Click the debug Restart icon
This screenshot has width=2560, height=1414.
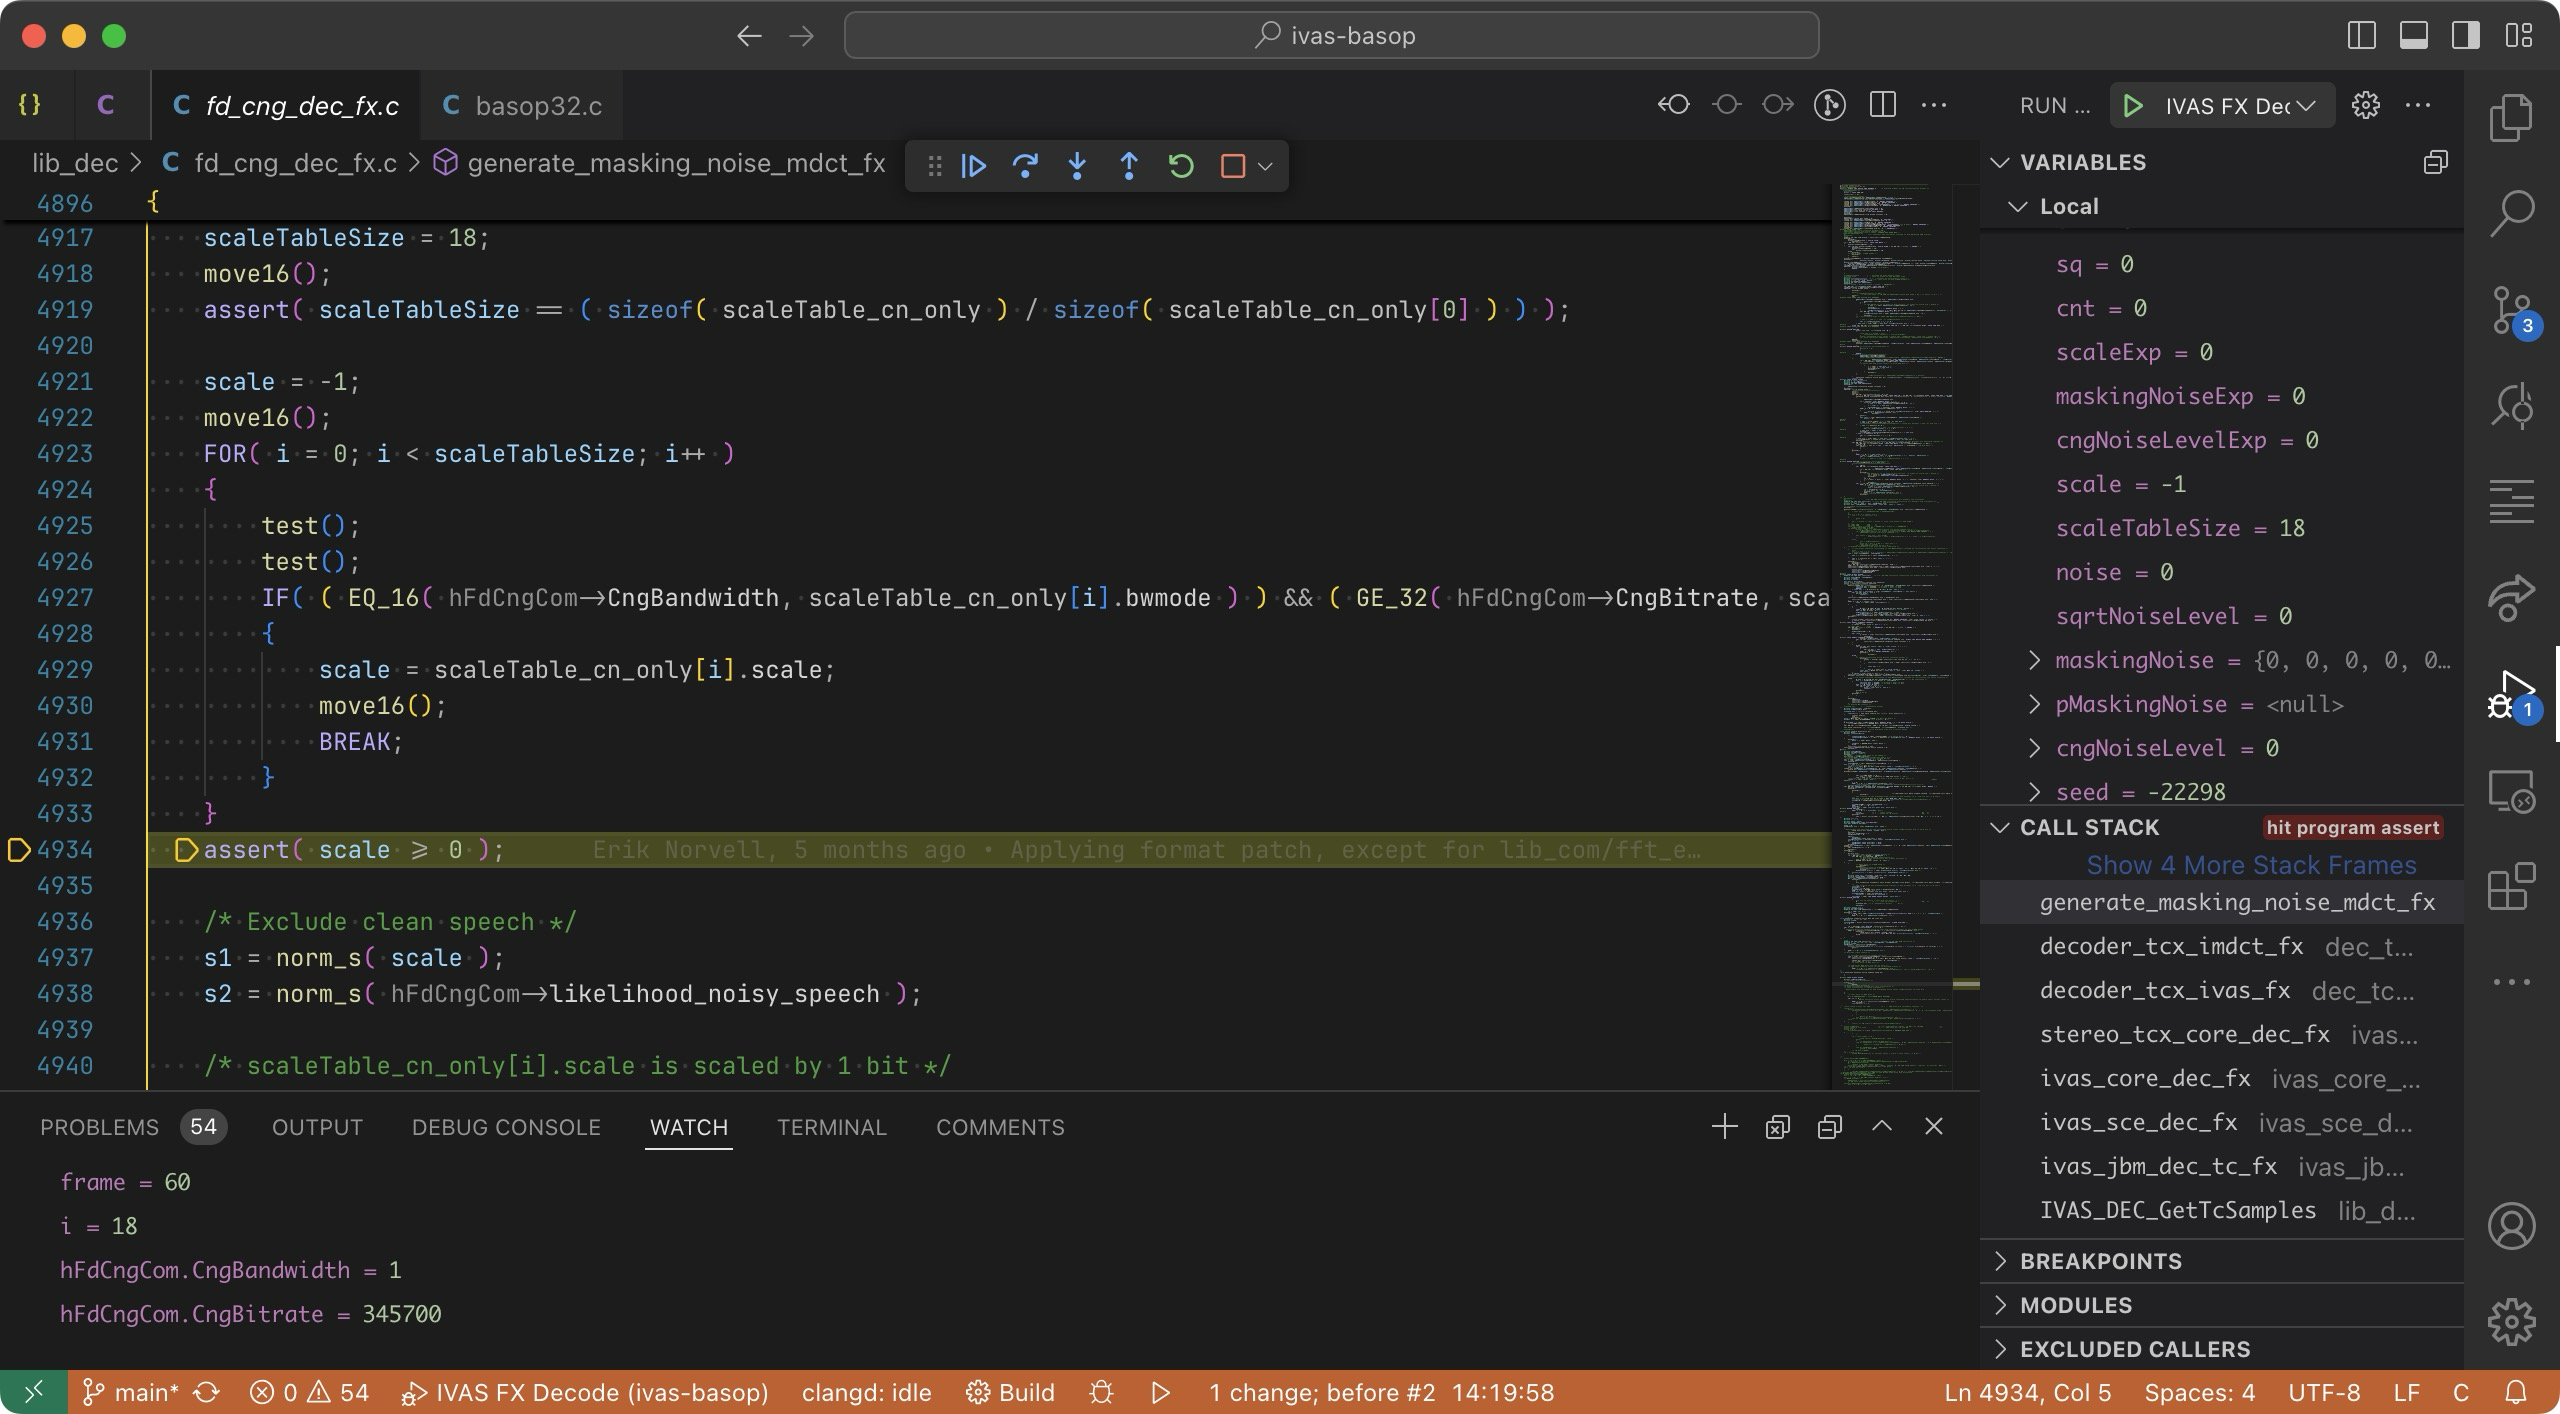(1181, 166)
